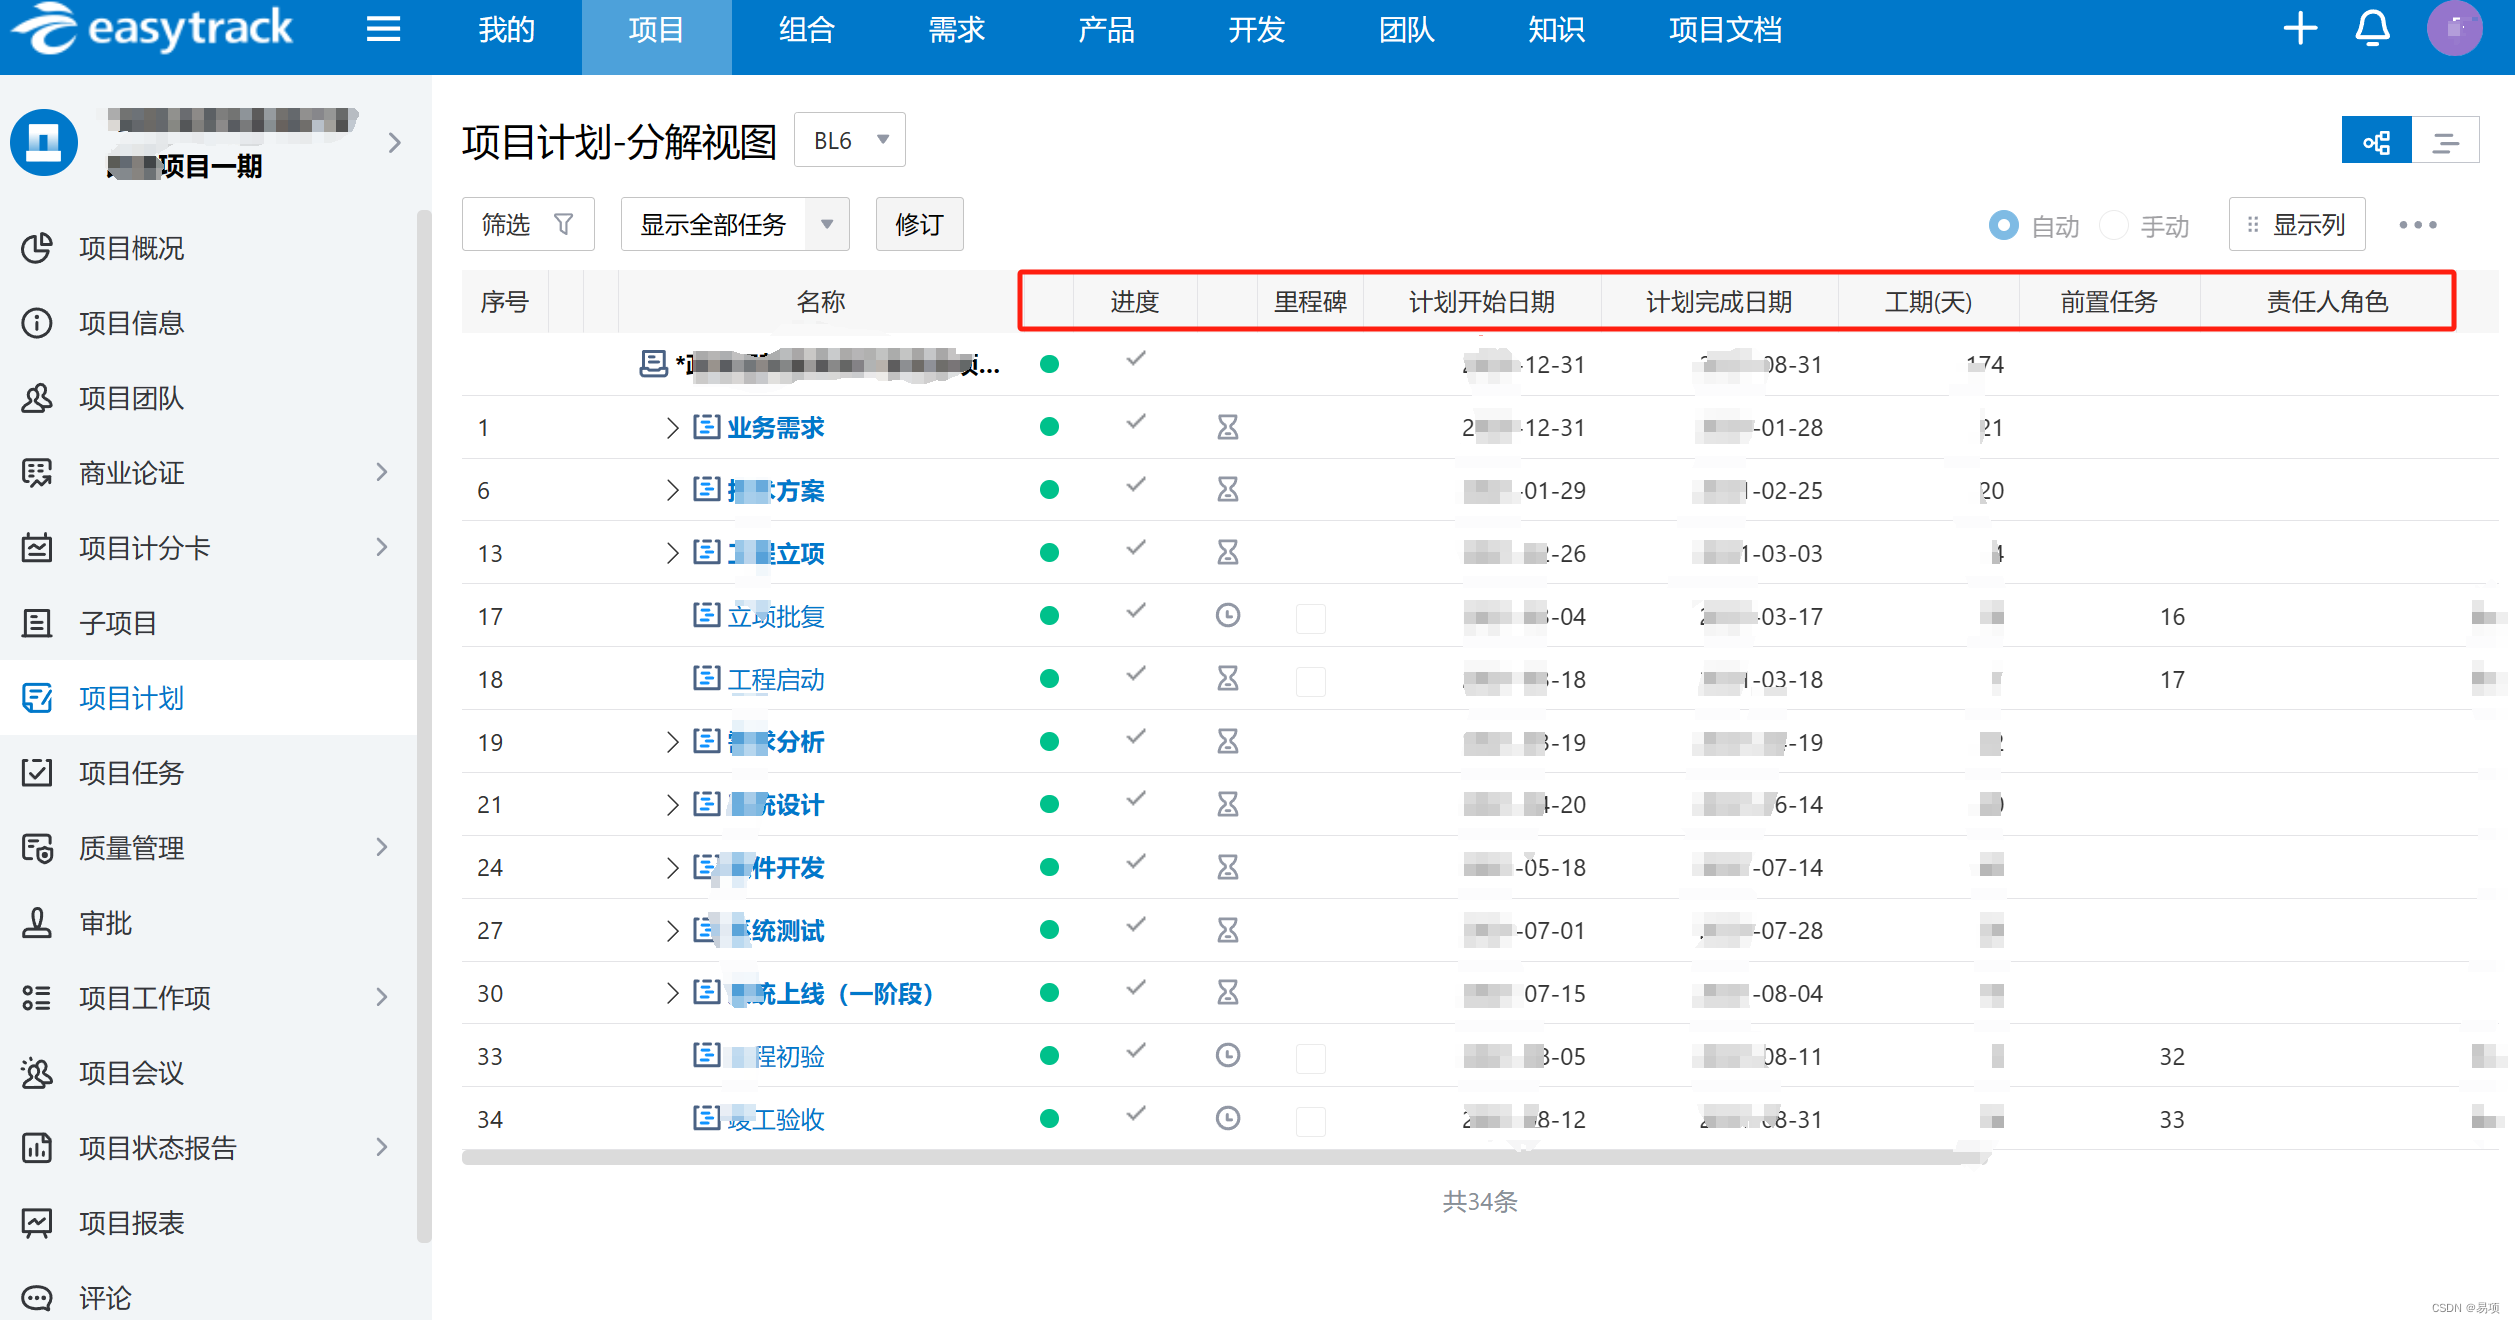Viewport: 2515px width, 1323px height.
Task: Open the BL6 baseline dropdown
Action: 849,141
